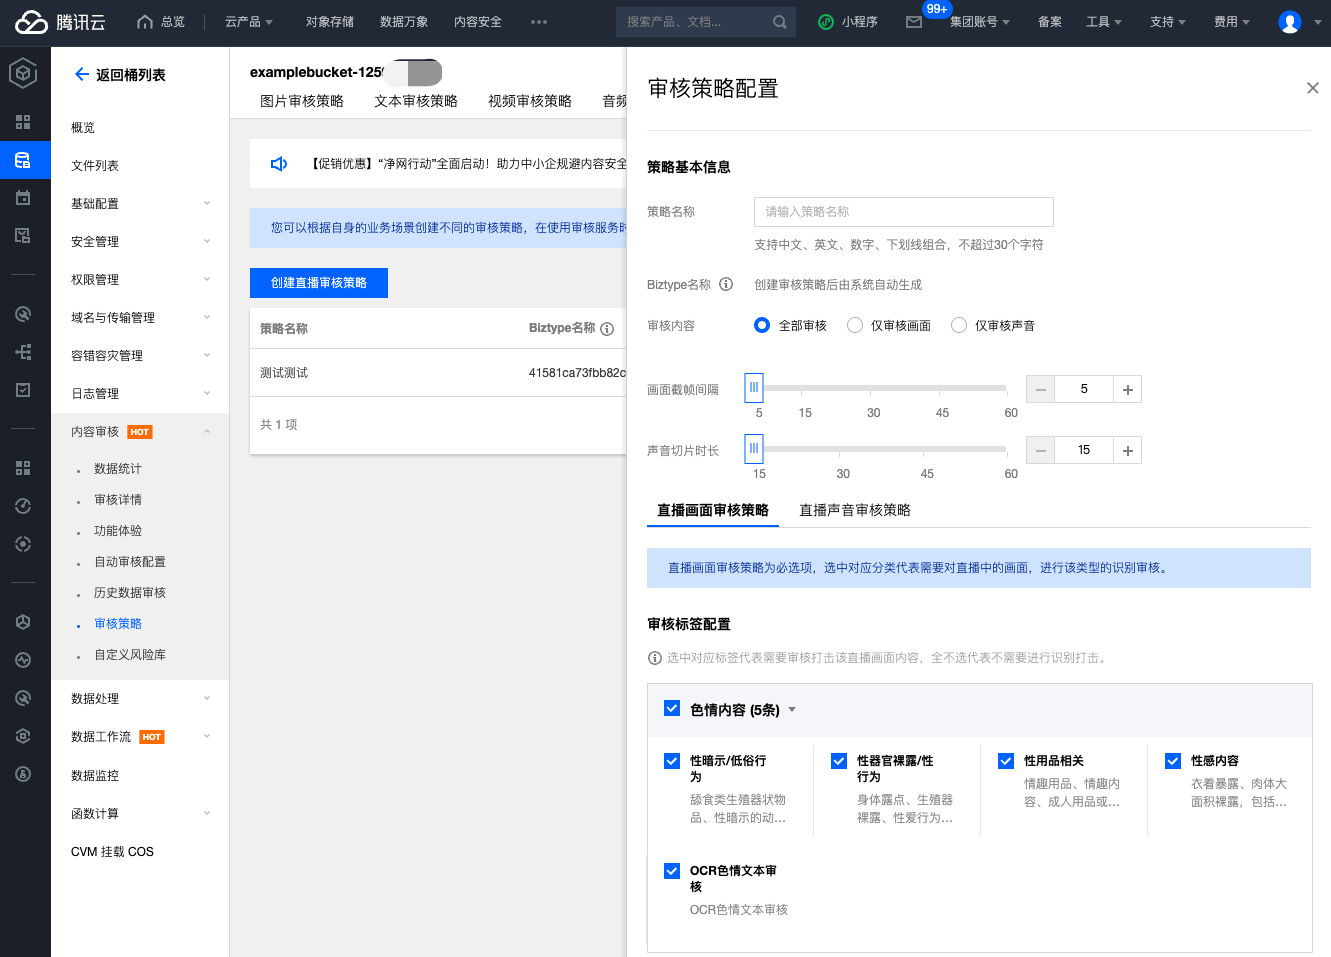Toggle the OCR色情文本审核 checkbox

(672, 871)
